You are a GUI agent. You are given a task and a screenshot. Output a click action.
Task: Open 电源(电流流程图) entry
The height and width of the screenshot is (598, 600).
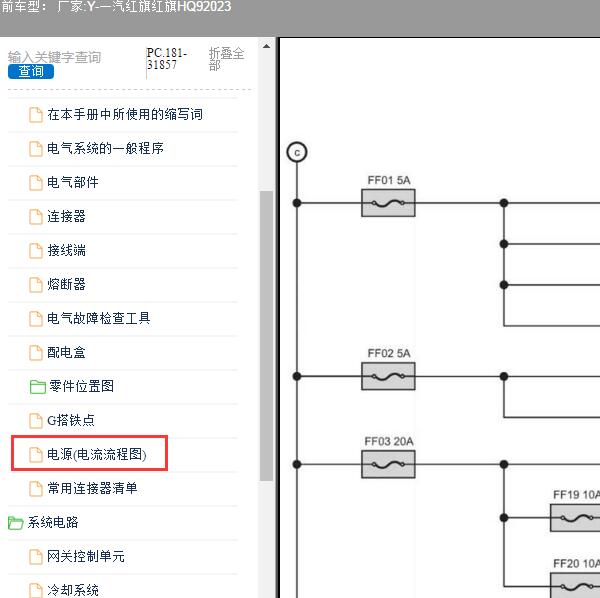(x=96, y=454)
